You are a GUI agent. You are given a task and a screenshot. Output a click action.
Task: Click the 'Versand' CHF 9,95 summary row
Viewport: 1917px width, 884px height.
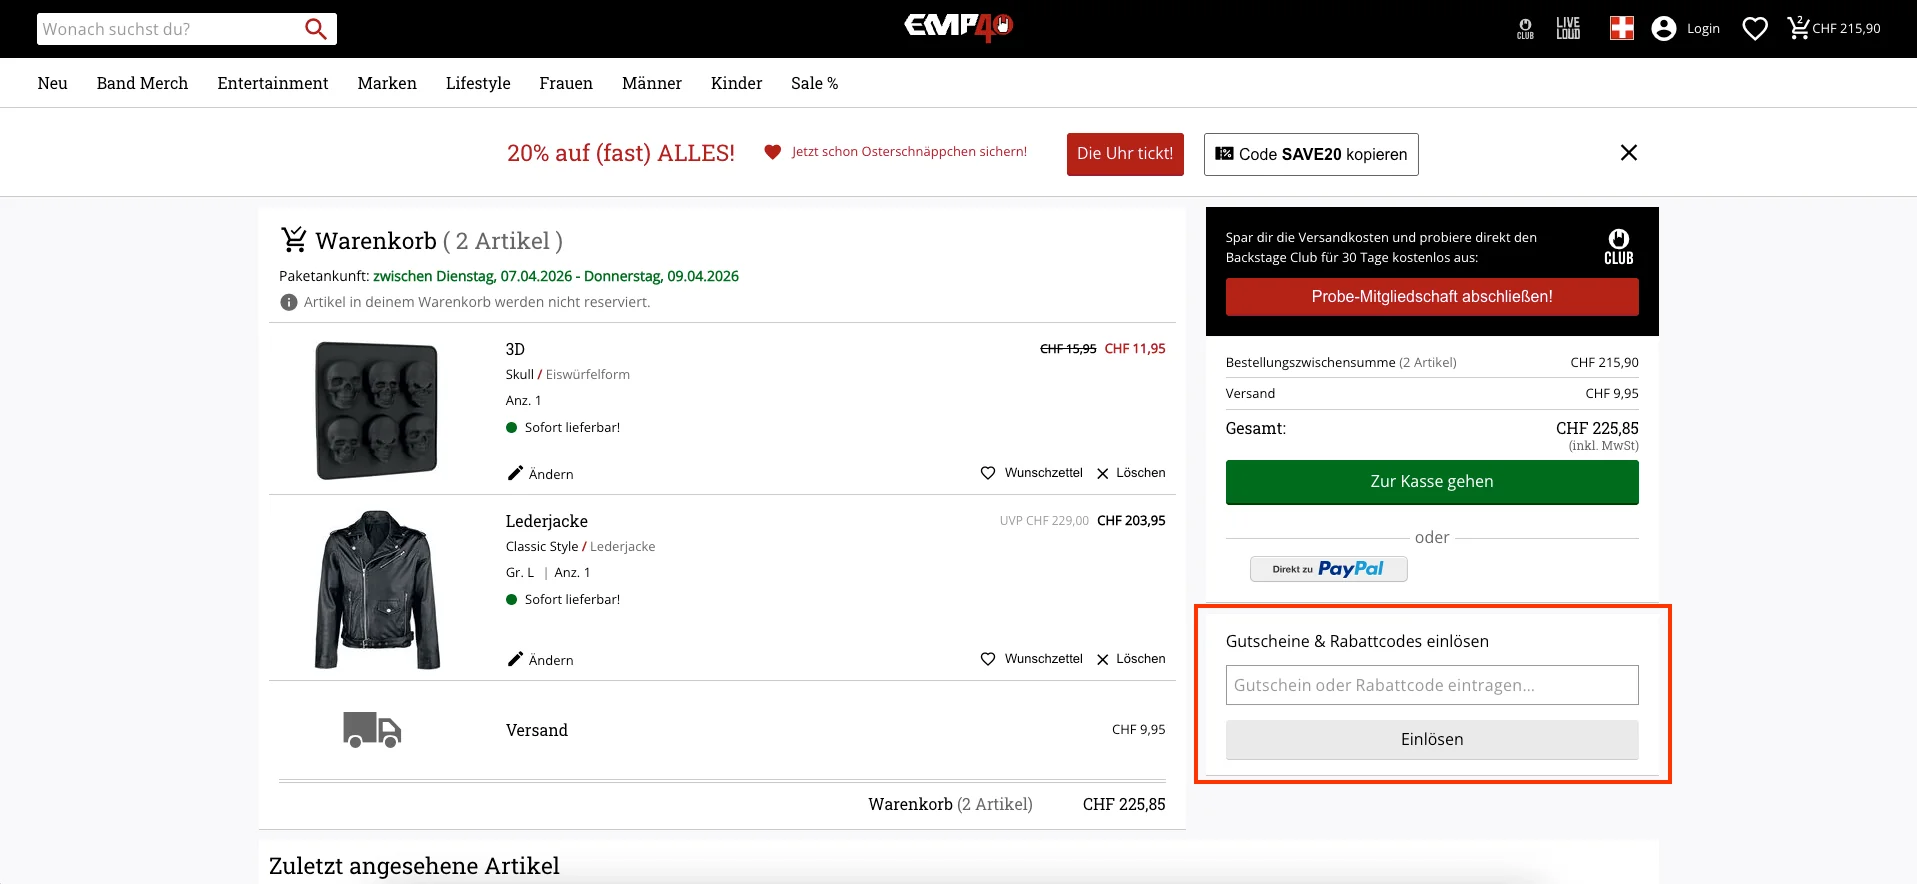click(x=1432, y=394)
